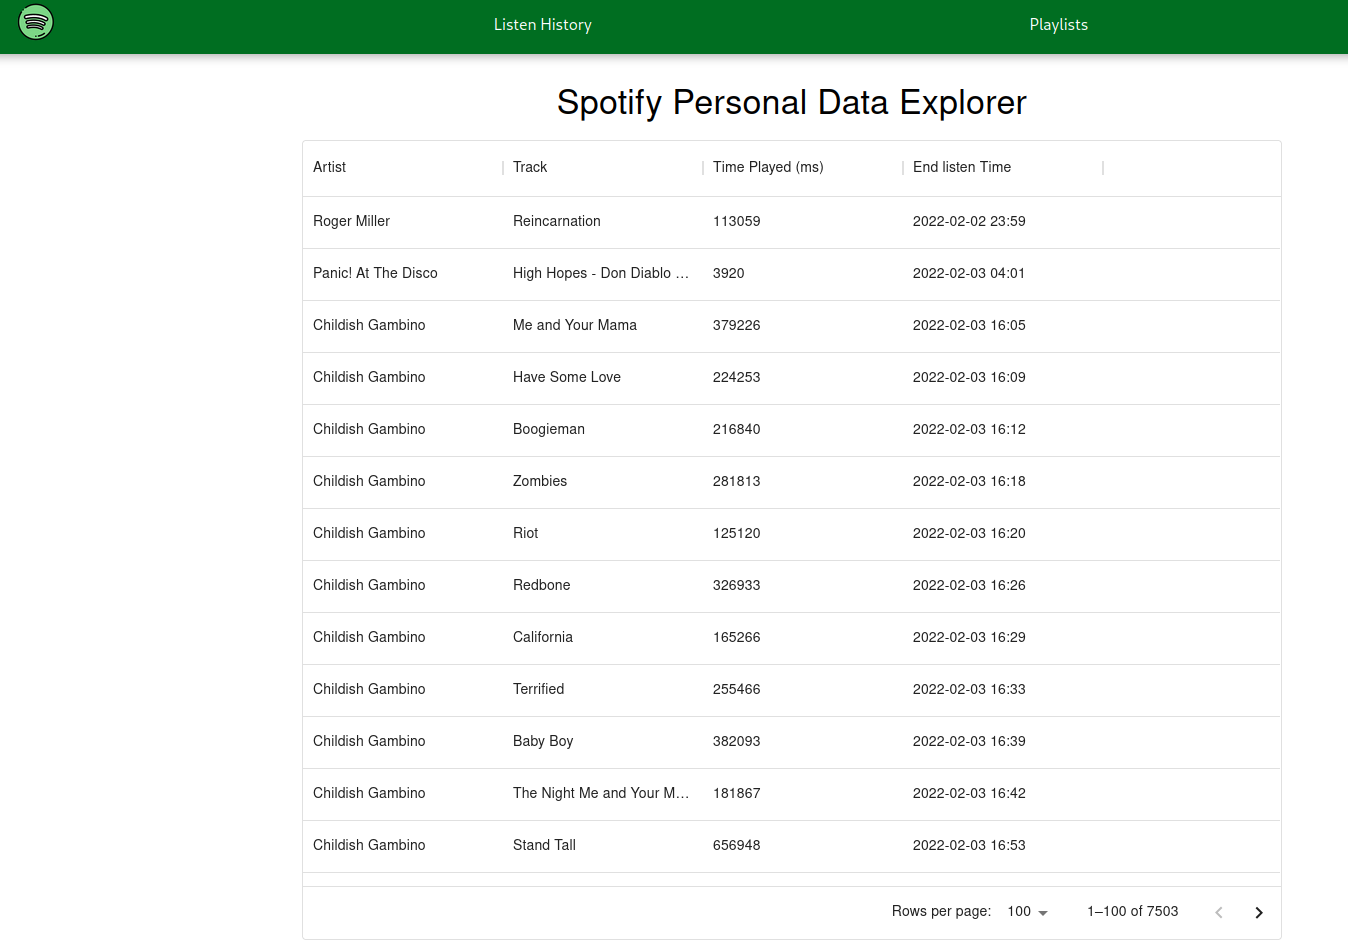
Task: Click Childish Gambino in the Stand Tall row
Action: coord(369,845)
